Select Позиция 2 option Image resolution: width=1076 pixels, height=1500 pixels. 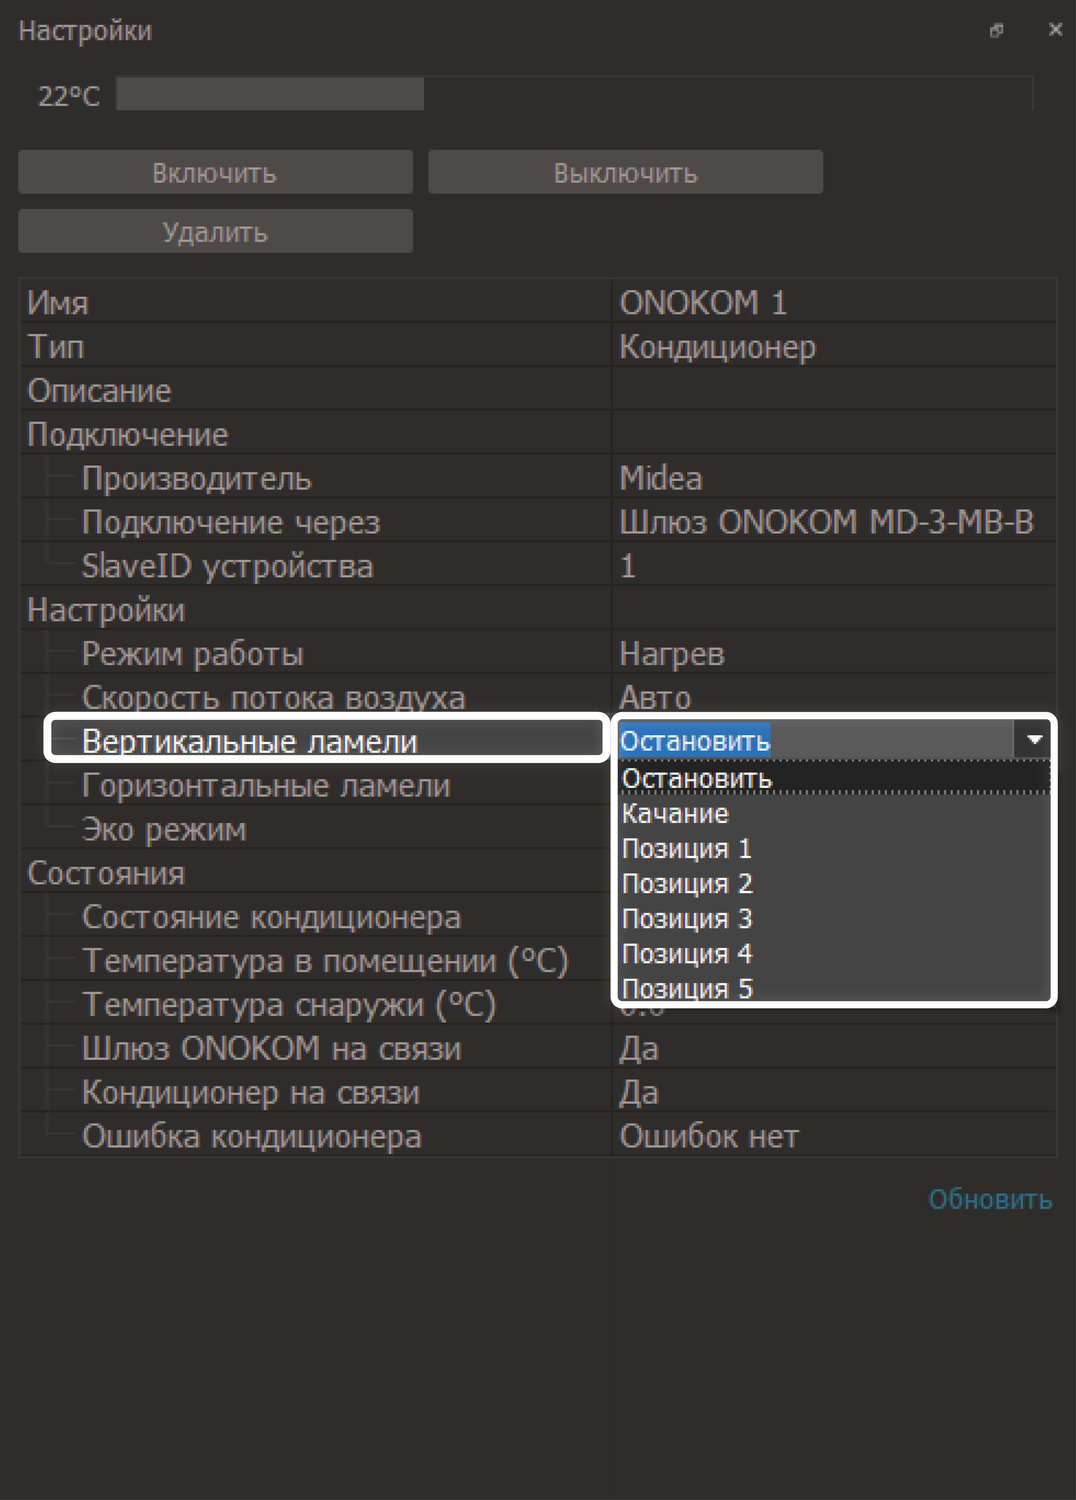(687, 884)
